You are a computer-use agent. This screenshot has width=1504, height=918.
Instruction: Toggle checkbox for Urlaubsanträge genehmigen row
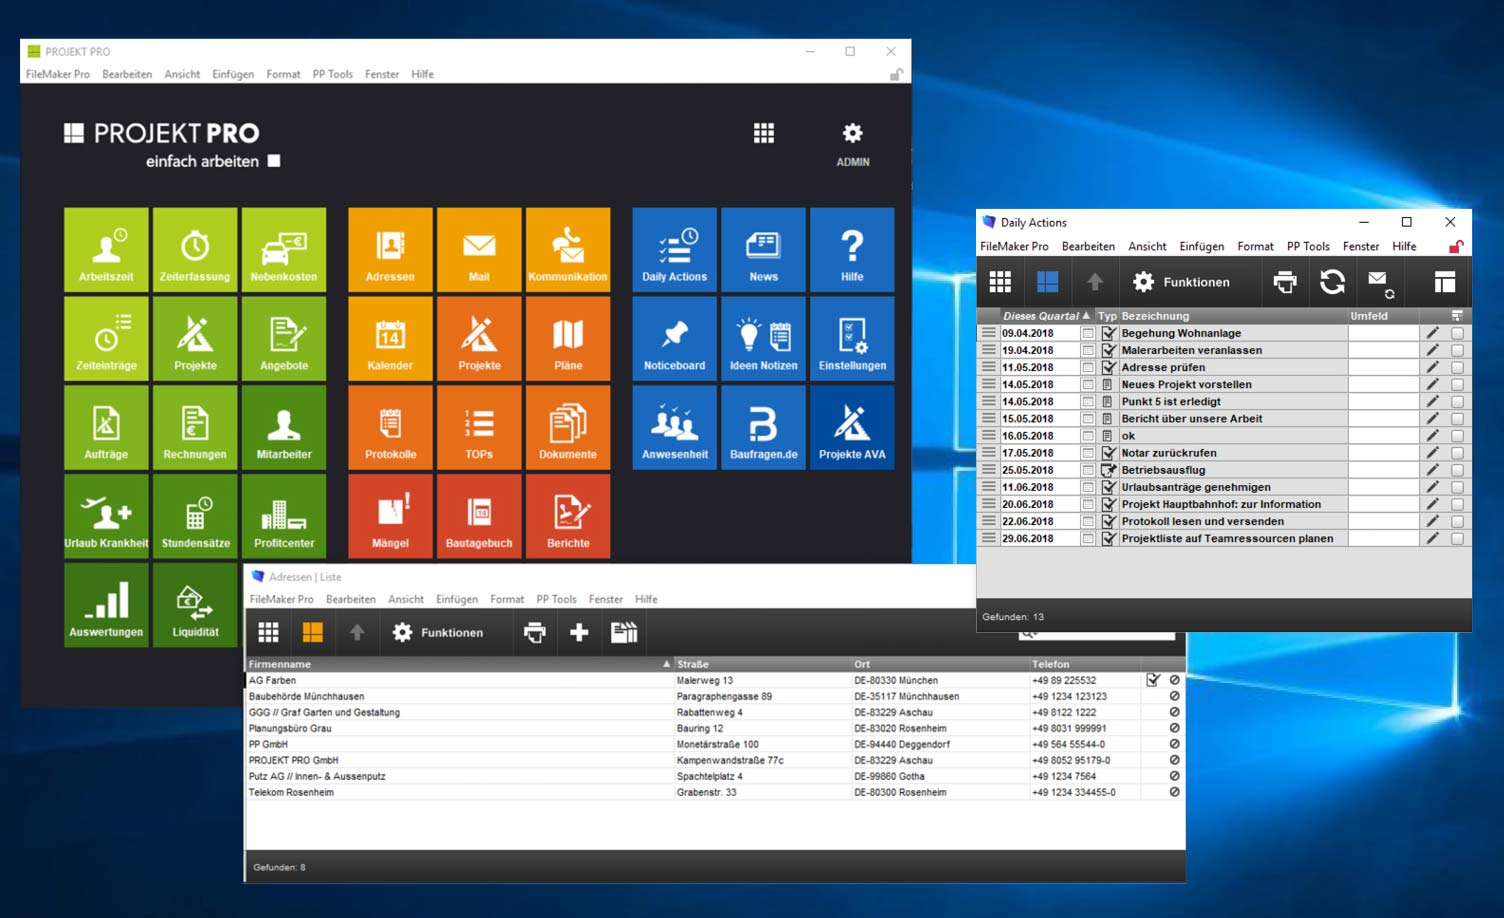tap(1457, 487)
